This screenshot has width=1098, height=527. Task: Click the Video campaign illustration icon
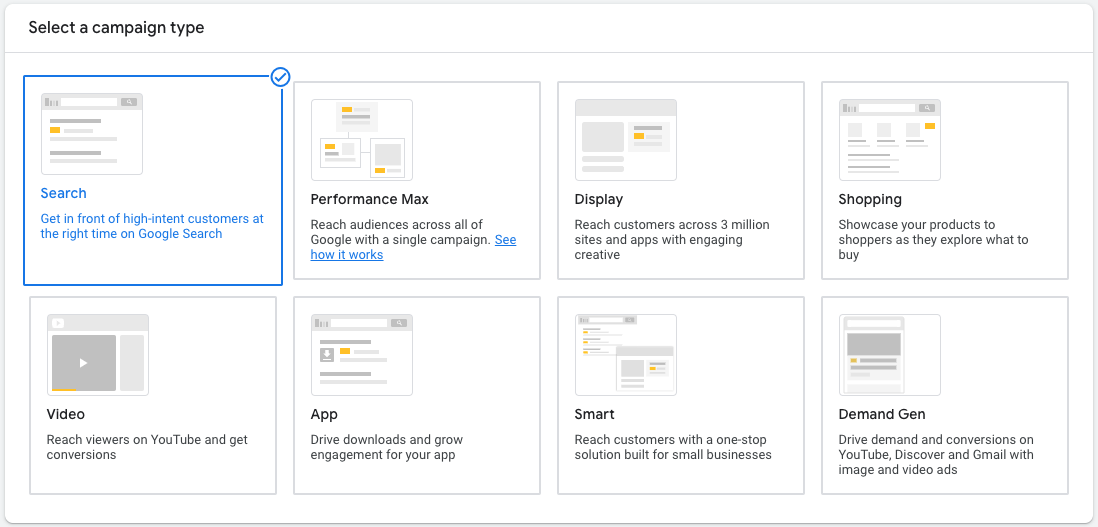[98, 355]
